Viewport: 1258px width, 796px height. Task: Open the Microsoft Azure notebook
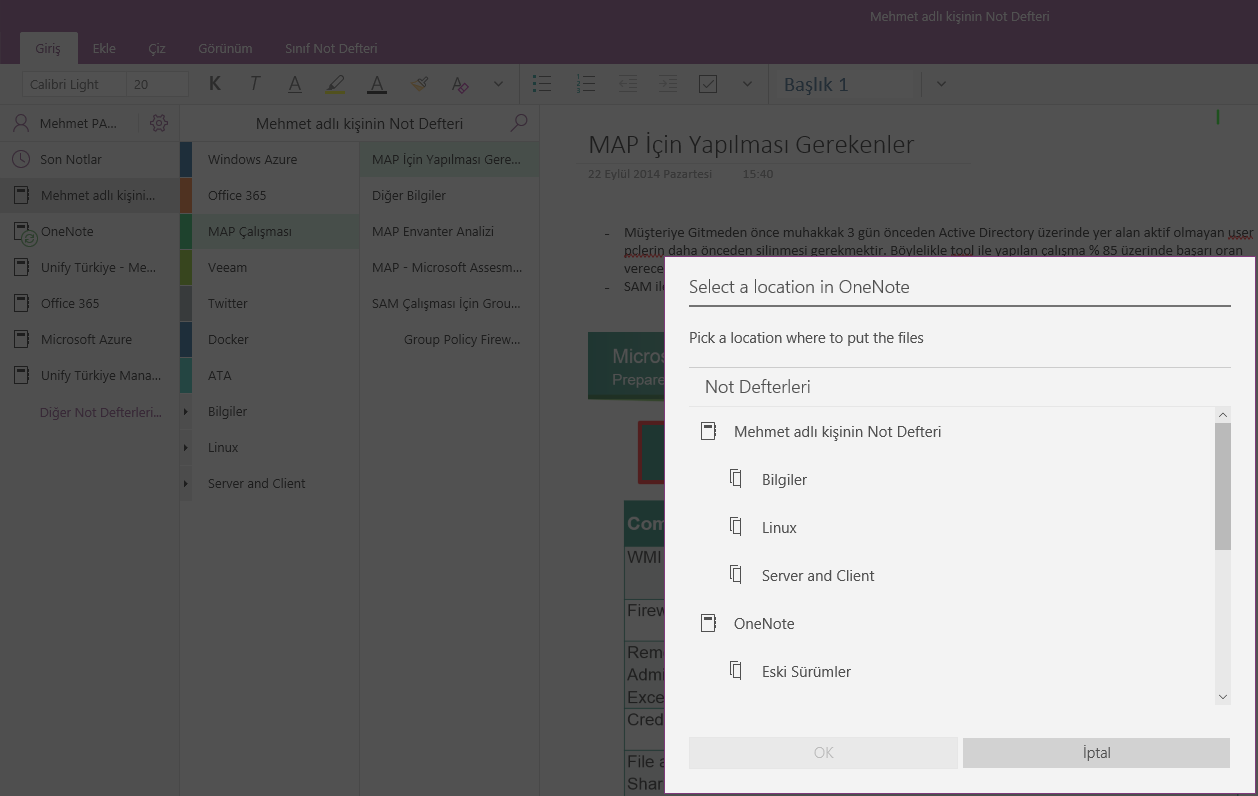pos(90,339)
